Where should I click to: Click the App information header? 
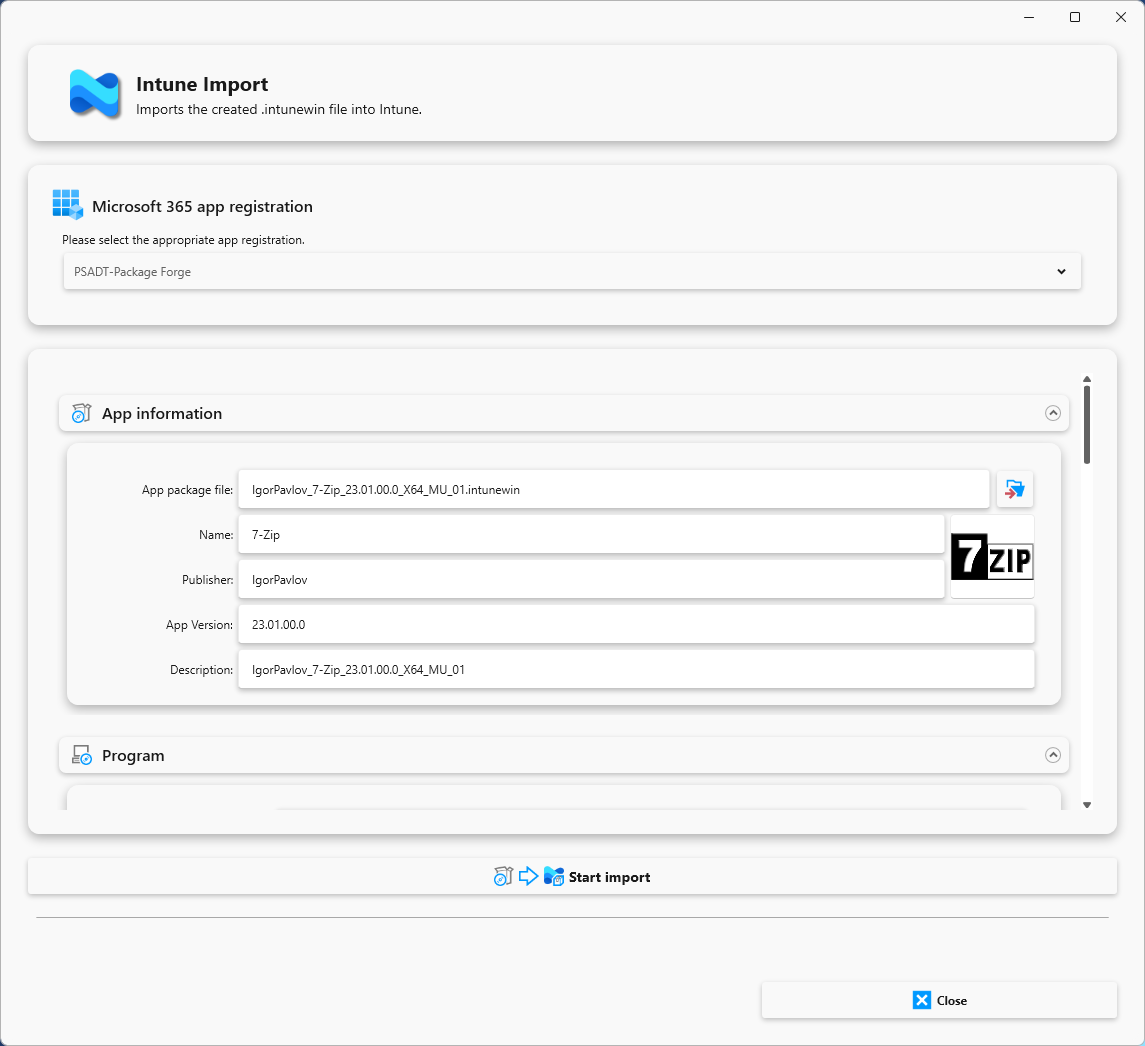(564, 413)
